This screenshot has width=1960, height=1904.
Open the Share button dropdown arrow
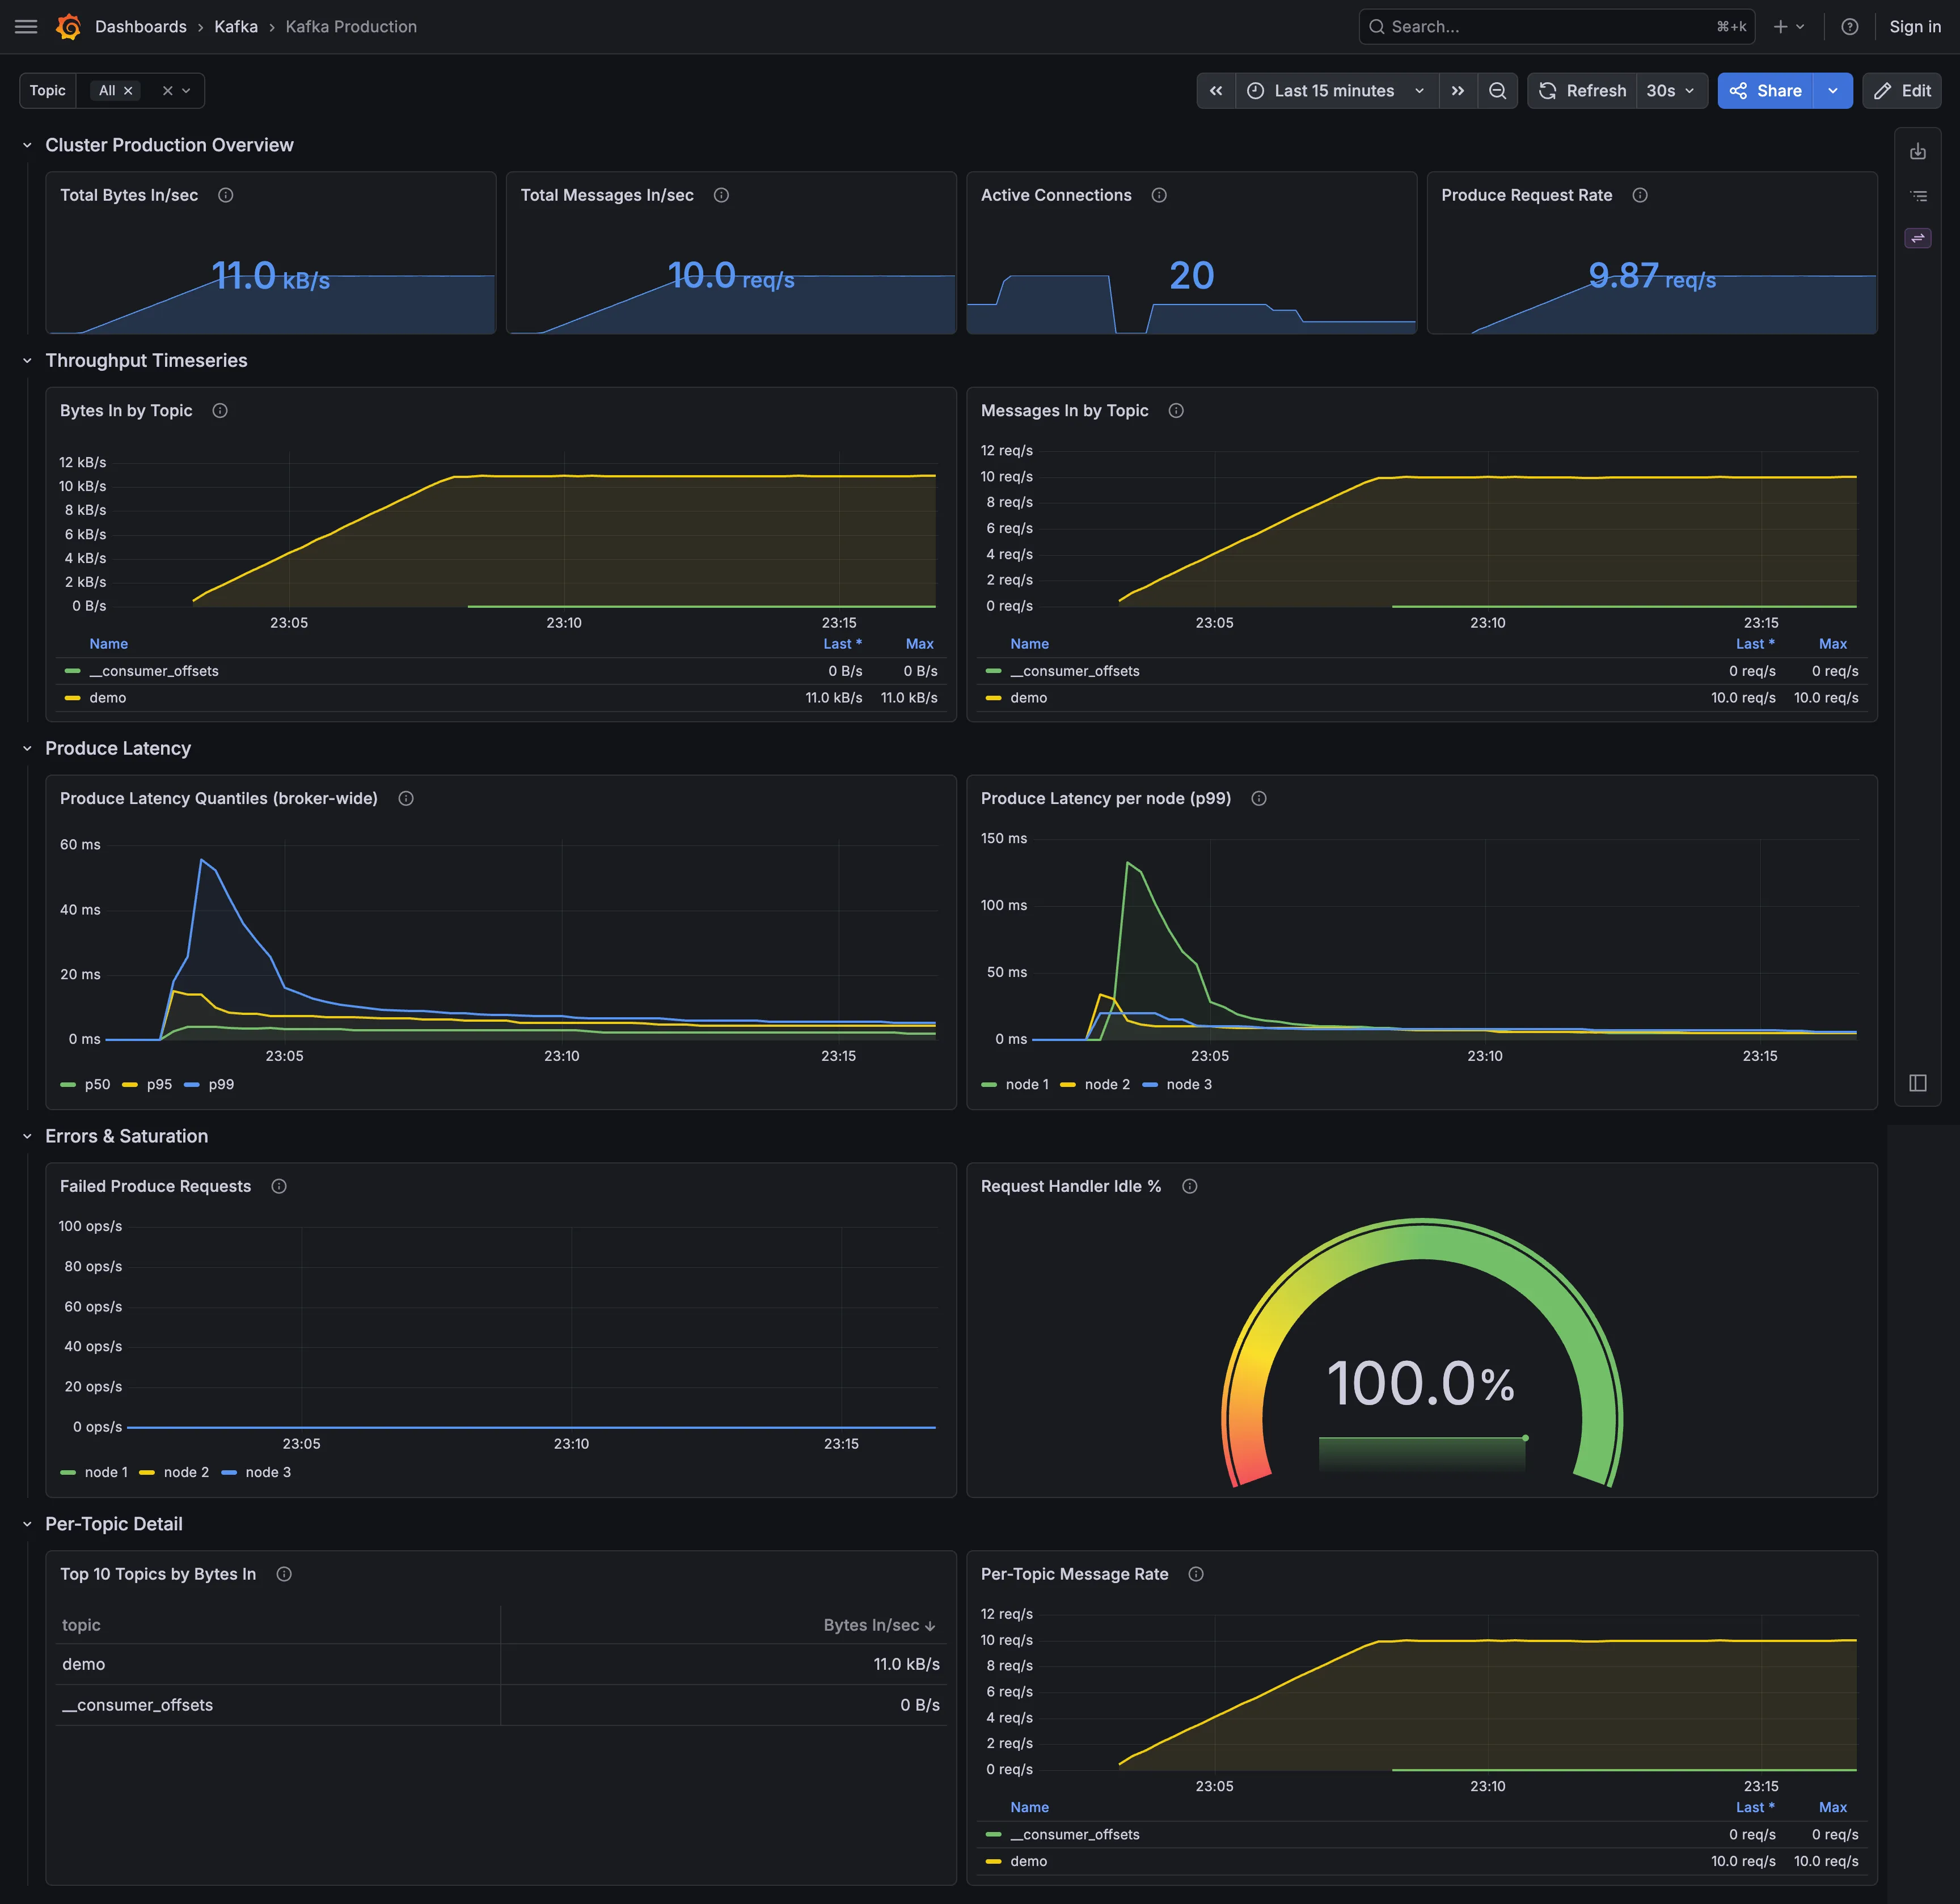click(x=1832, y=91)
